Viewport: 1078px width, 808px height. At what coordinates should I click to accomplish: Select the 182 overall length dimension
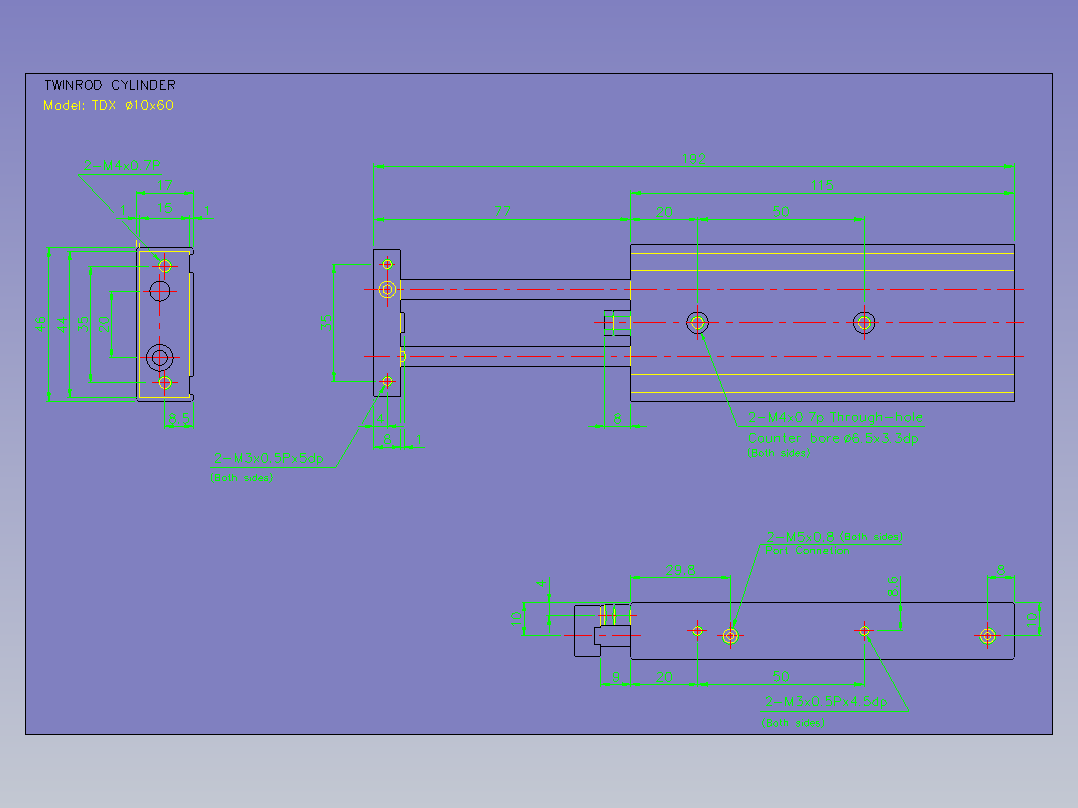(x=694, y=159)
